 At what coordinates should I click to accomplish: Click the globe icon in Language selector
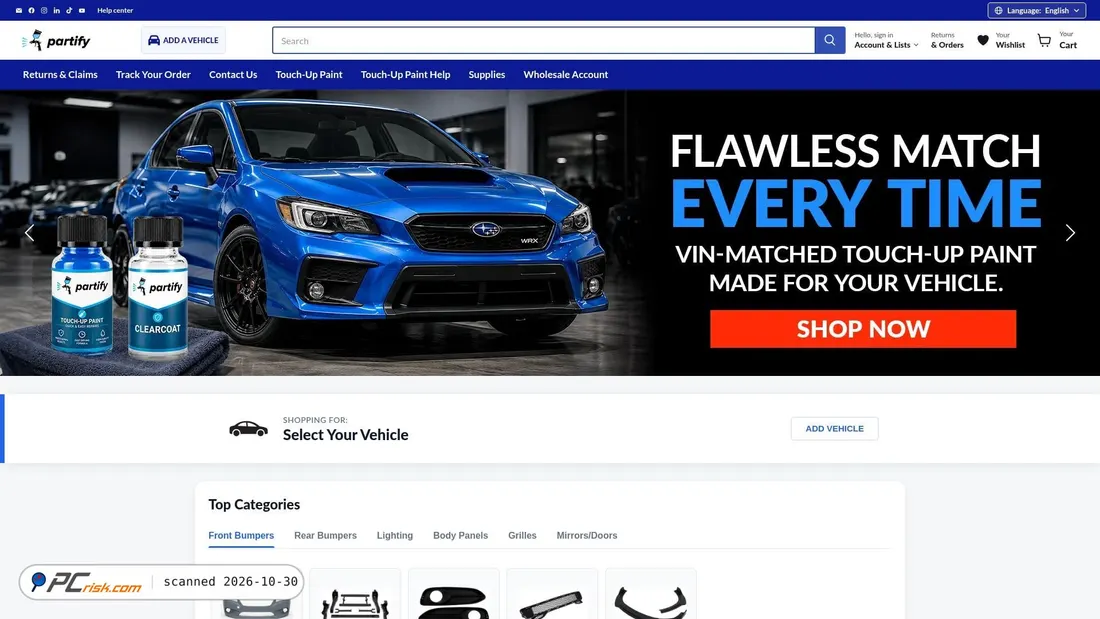click(998, 11)
